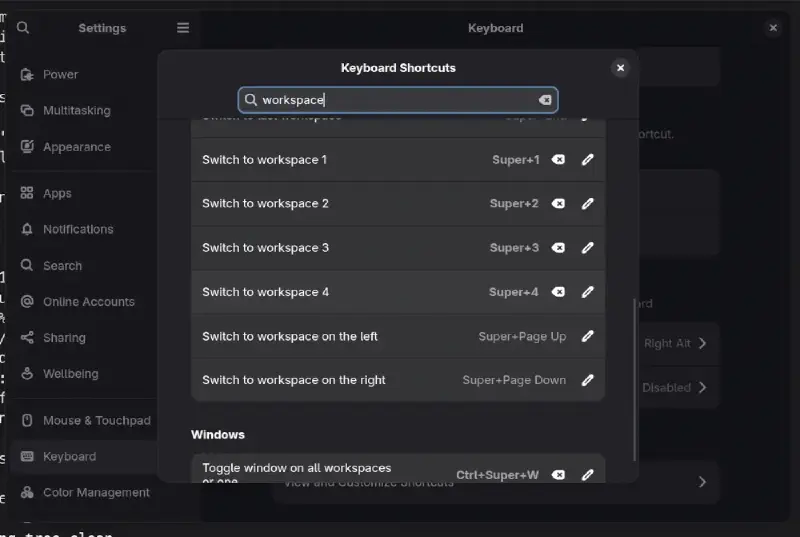Reset the Switch to workspace 3 shortcut
This screenshot has width=800, height=537.
coord(558,248)
